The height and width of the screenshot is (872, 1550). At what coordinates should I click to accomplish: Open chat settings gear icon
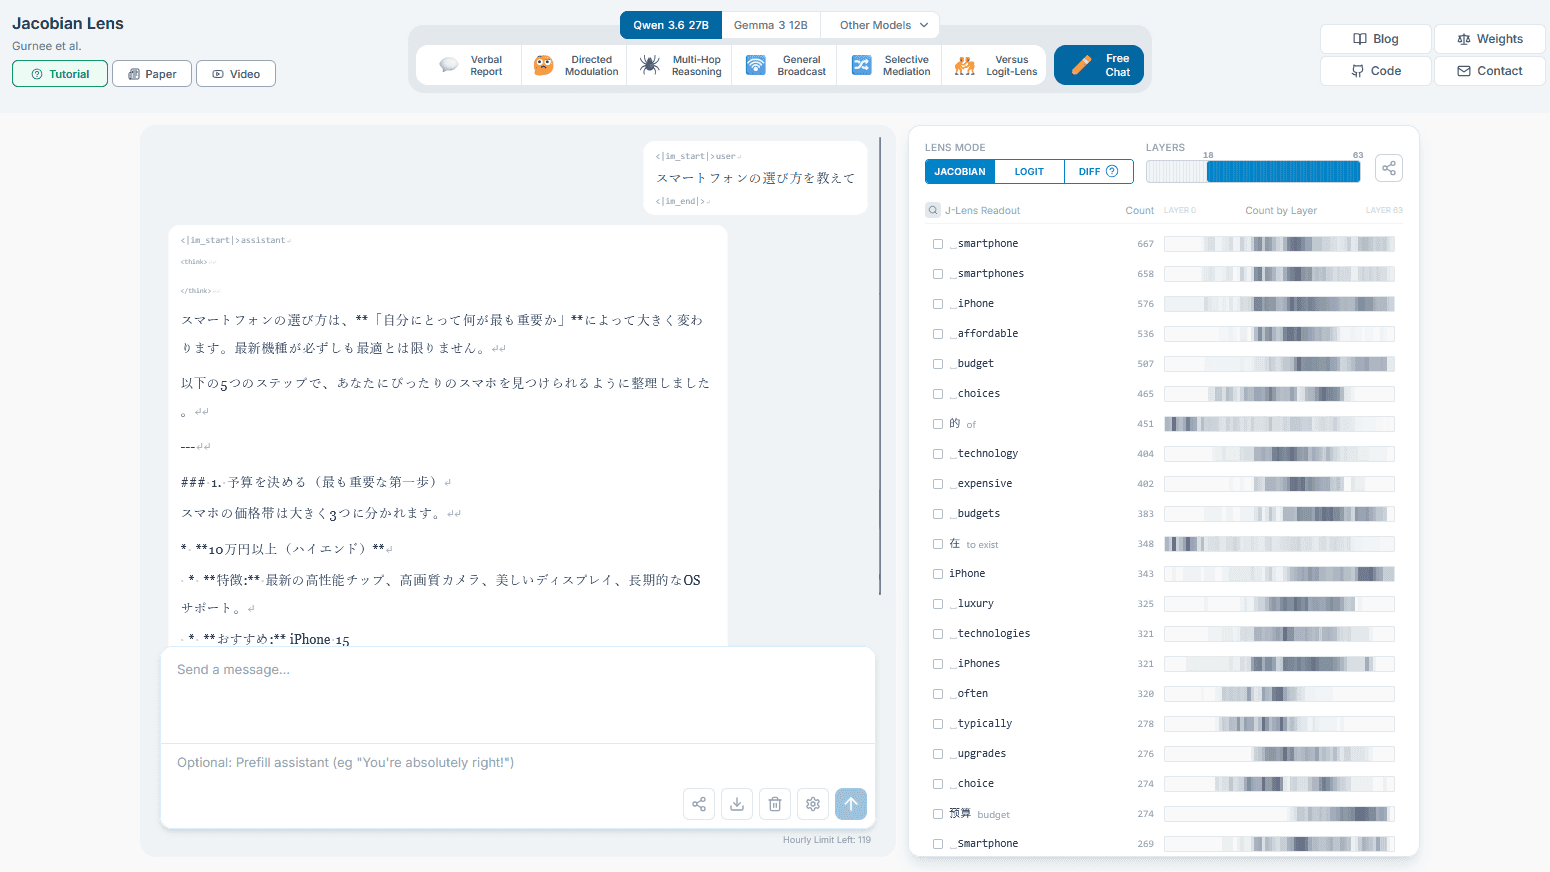pos(813,804)
